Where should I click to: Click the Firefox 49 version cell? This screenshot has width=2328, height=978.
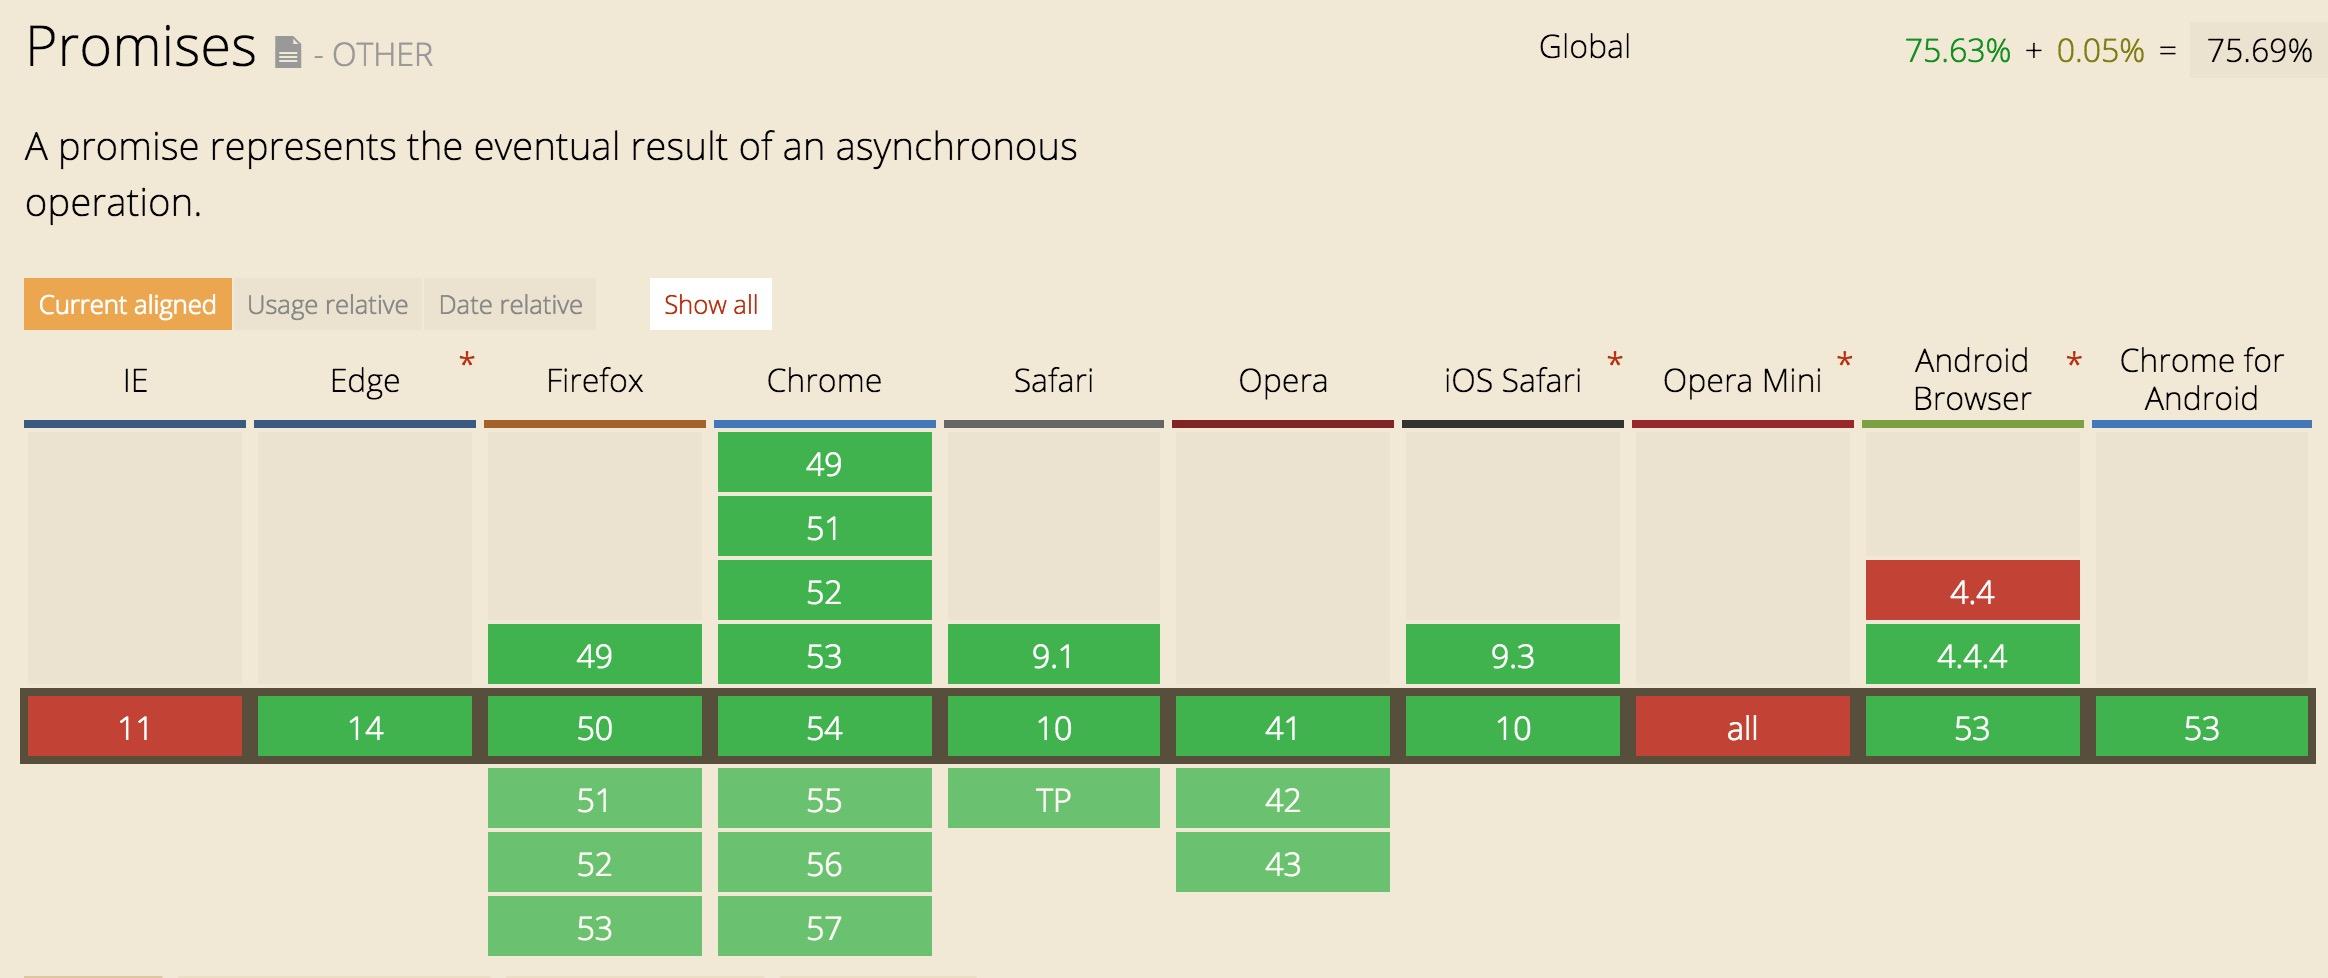(x=594, y=655)
